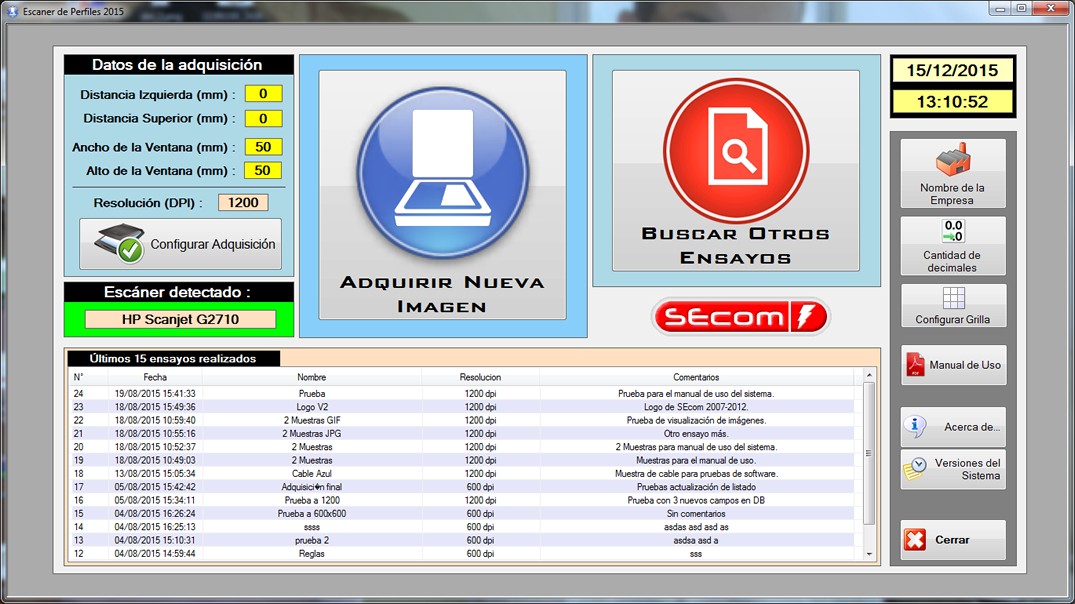Select the Cable Azul test row
Viewport: 1075px width, 604px height.
312,473
